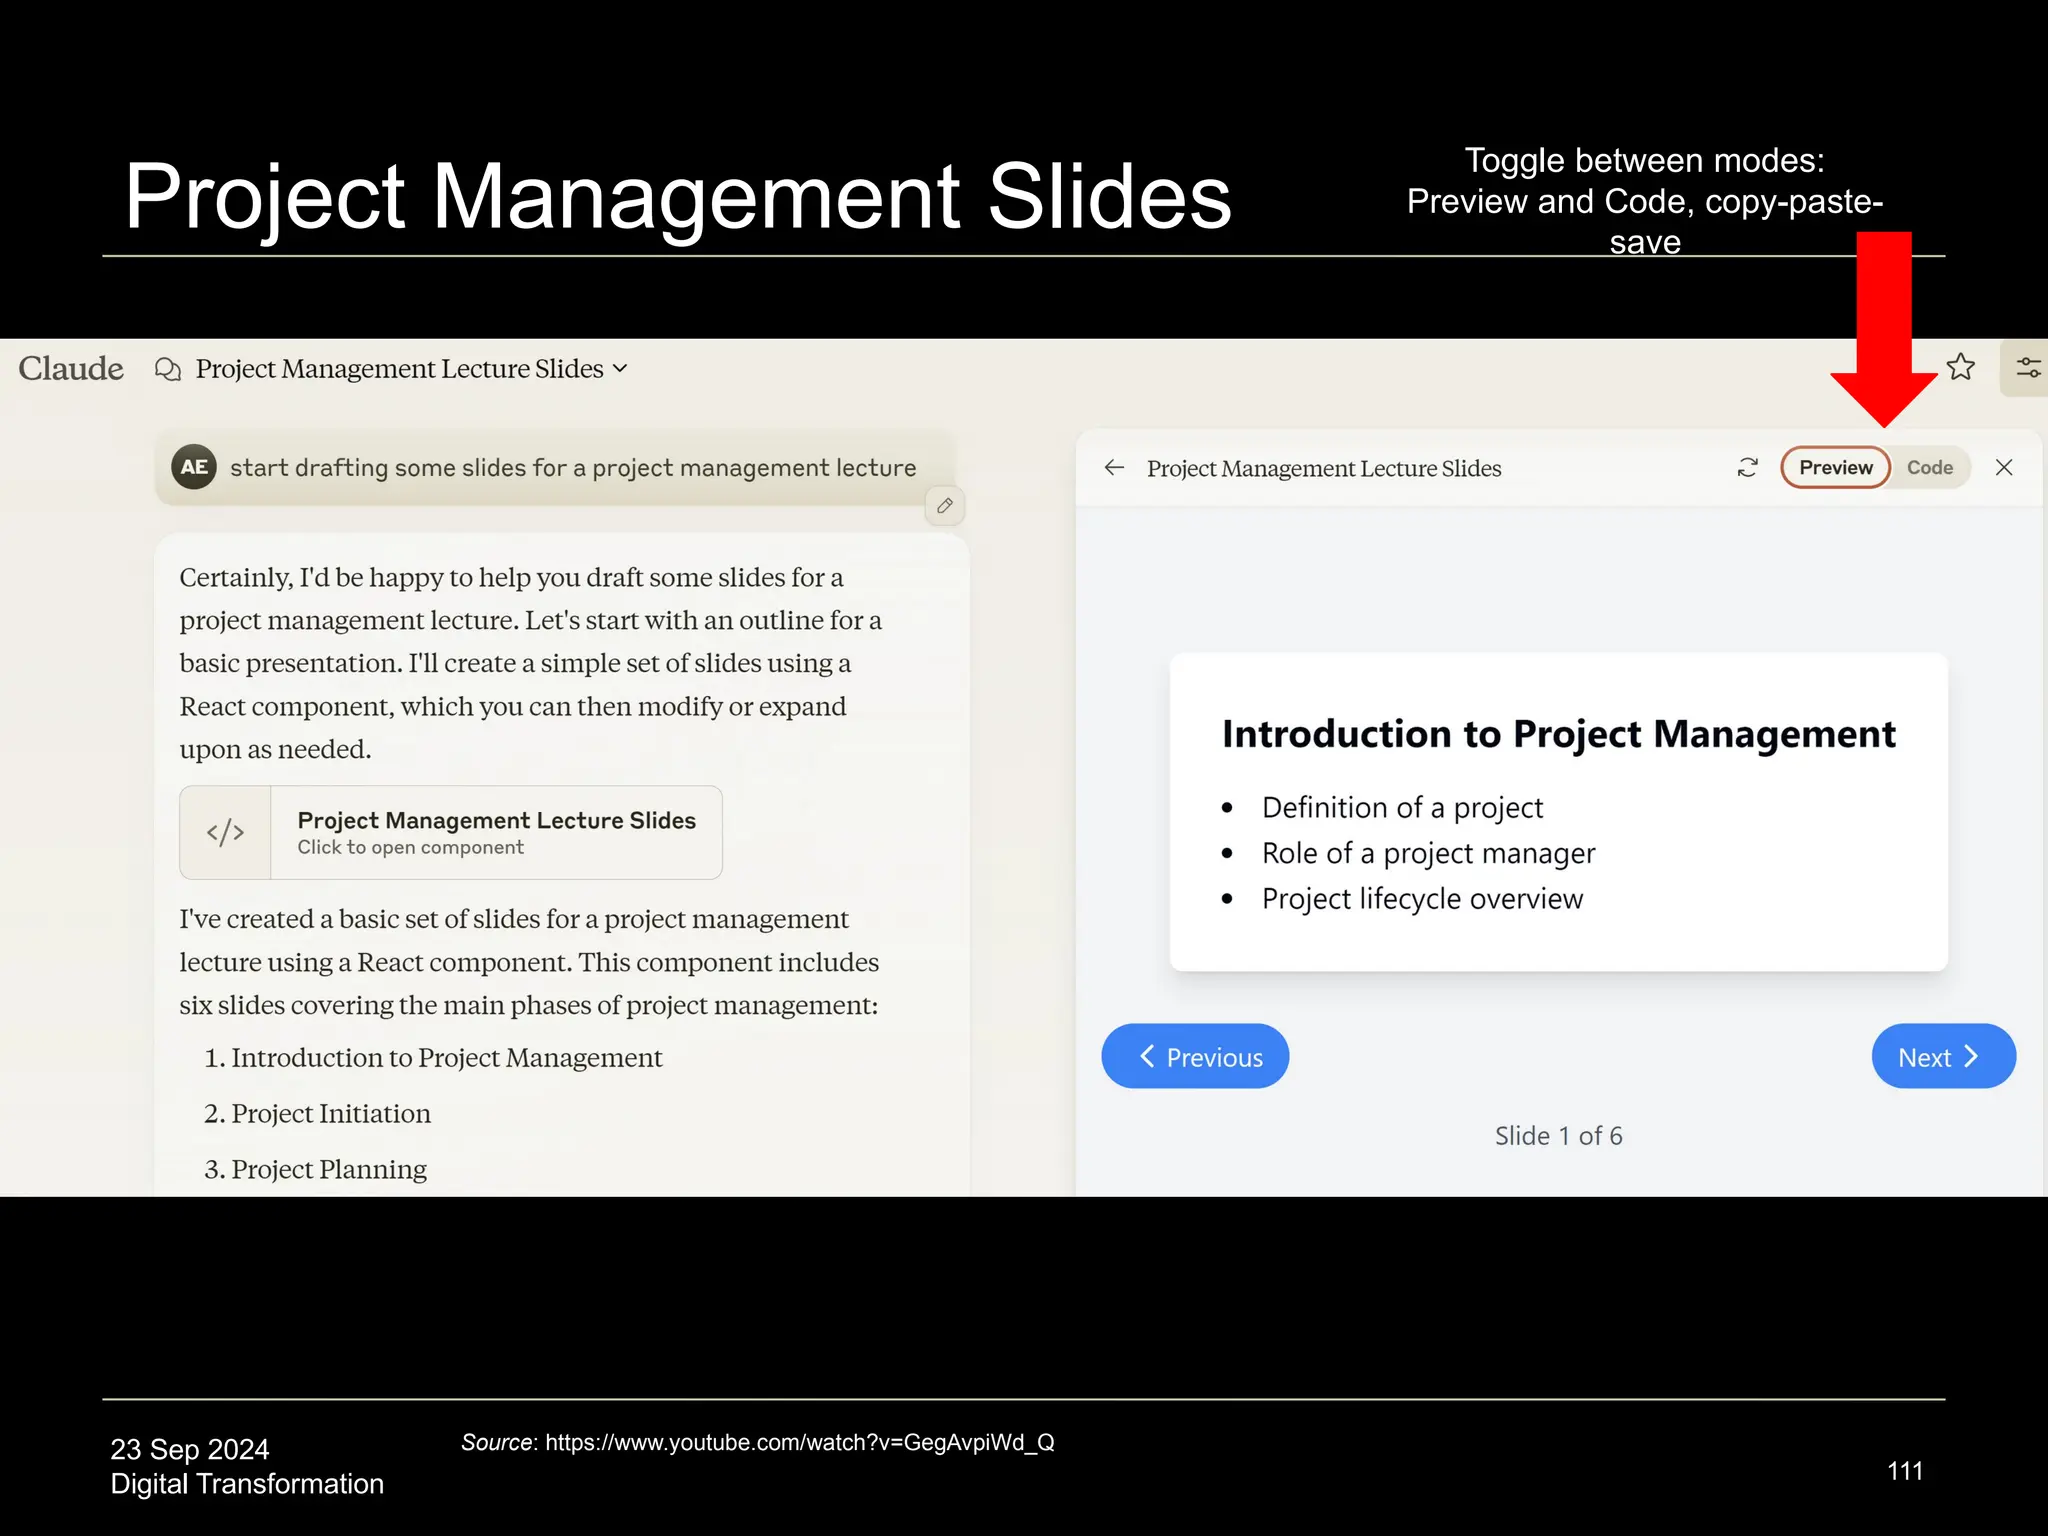Click the 'Project lifecycle overview' bullet
Viewport: 2048px width, 1536px height.
[x=1422, y=899]
